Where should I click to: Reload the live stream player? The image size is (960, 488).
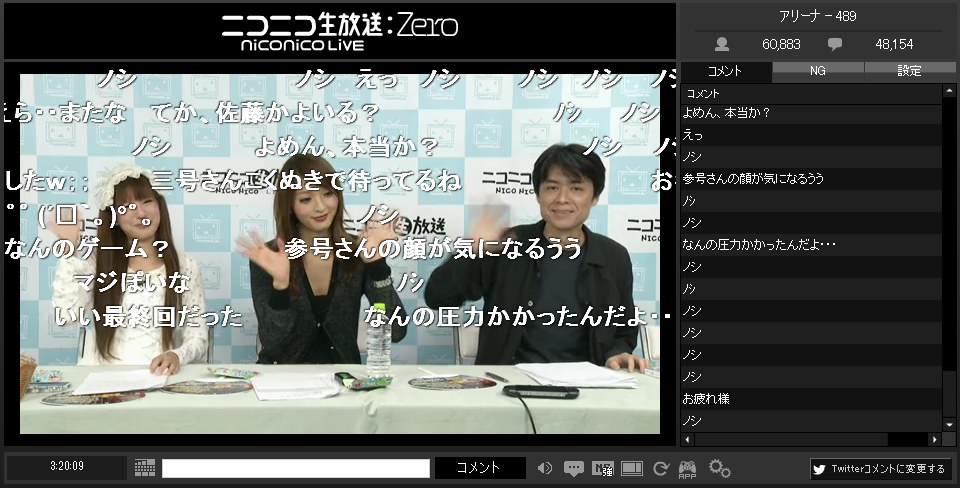click(x=660, y=469)
